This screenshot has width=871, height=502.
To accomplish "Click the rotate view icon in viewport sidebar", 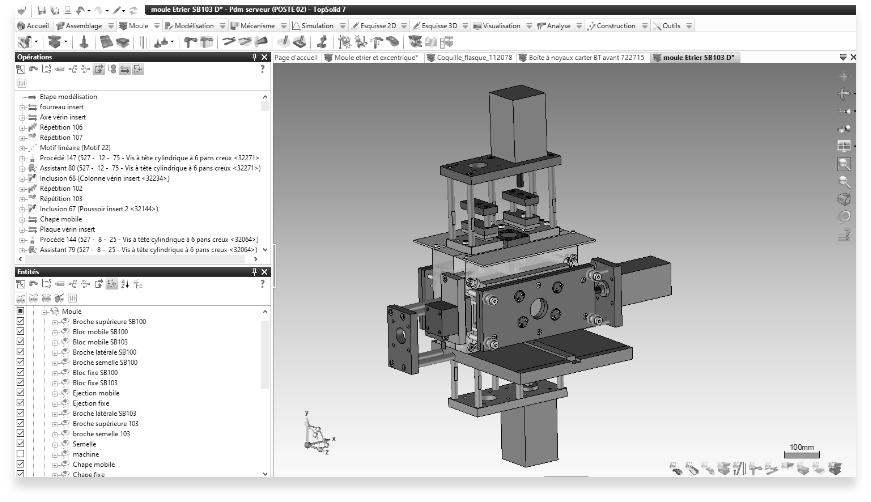I will (844, 217).
